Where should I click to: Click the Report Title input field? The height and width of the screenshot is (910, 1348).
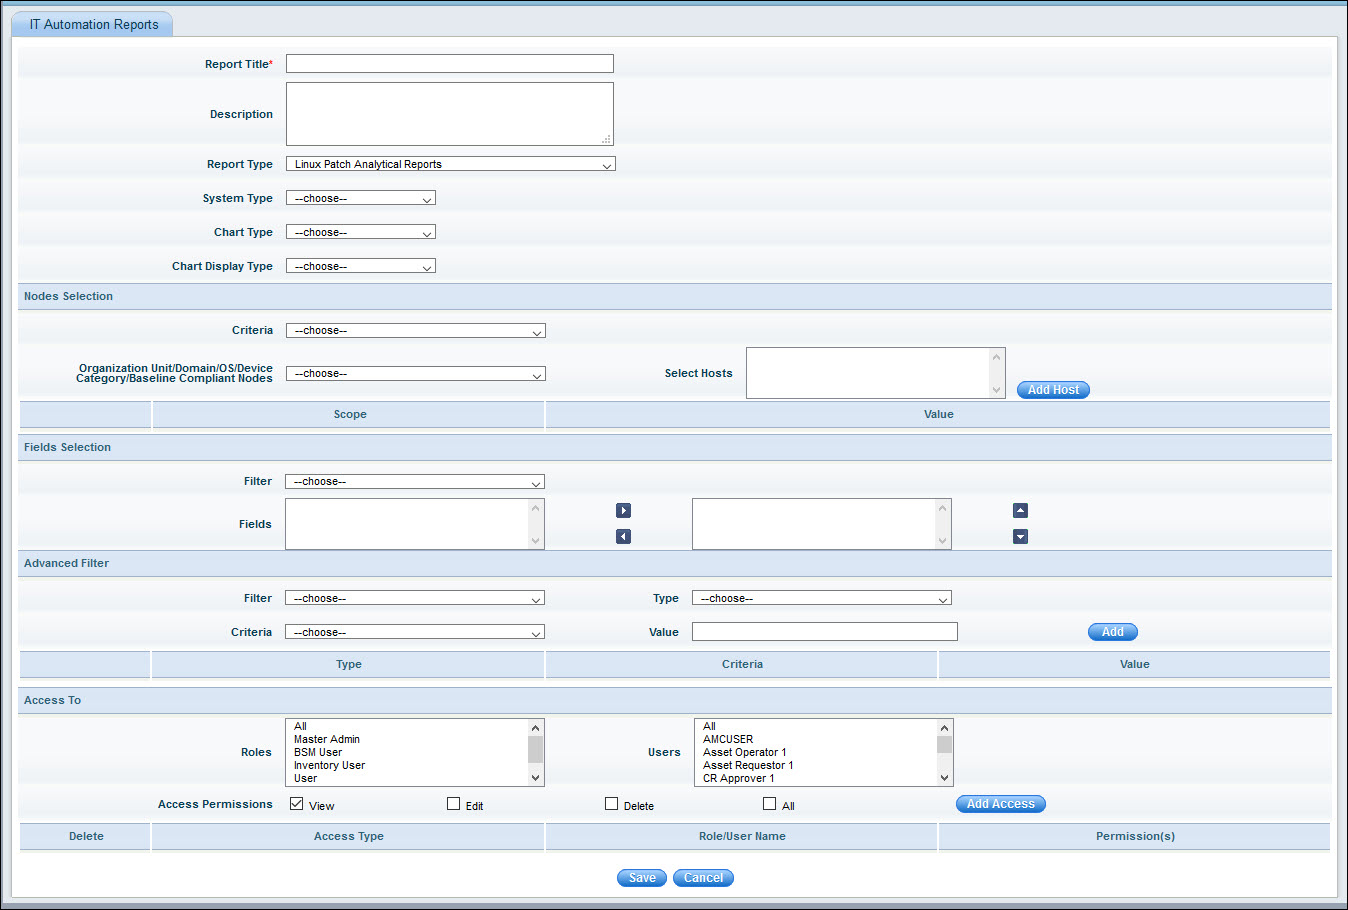pyautogui.click(x=449, y=64)
